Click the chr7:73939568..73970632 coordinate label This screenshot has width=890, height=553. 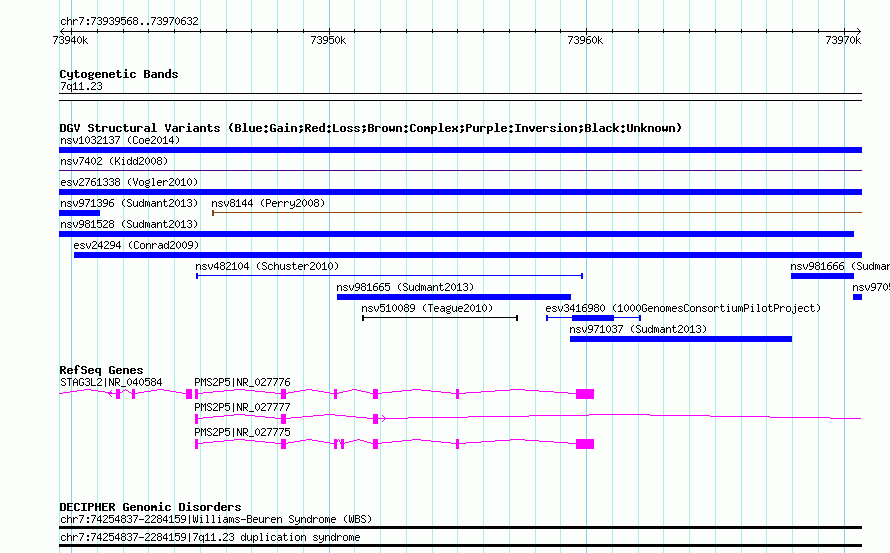pyautogui.click(x=129, y=22)
